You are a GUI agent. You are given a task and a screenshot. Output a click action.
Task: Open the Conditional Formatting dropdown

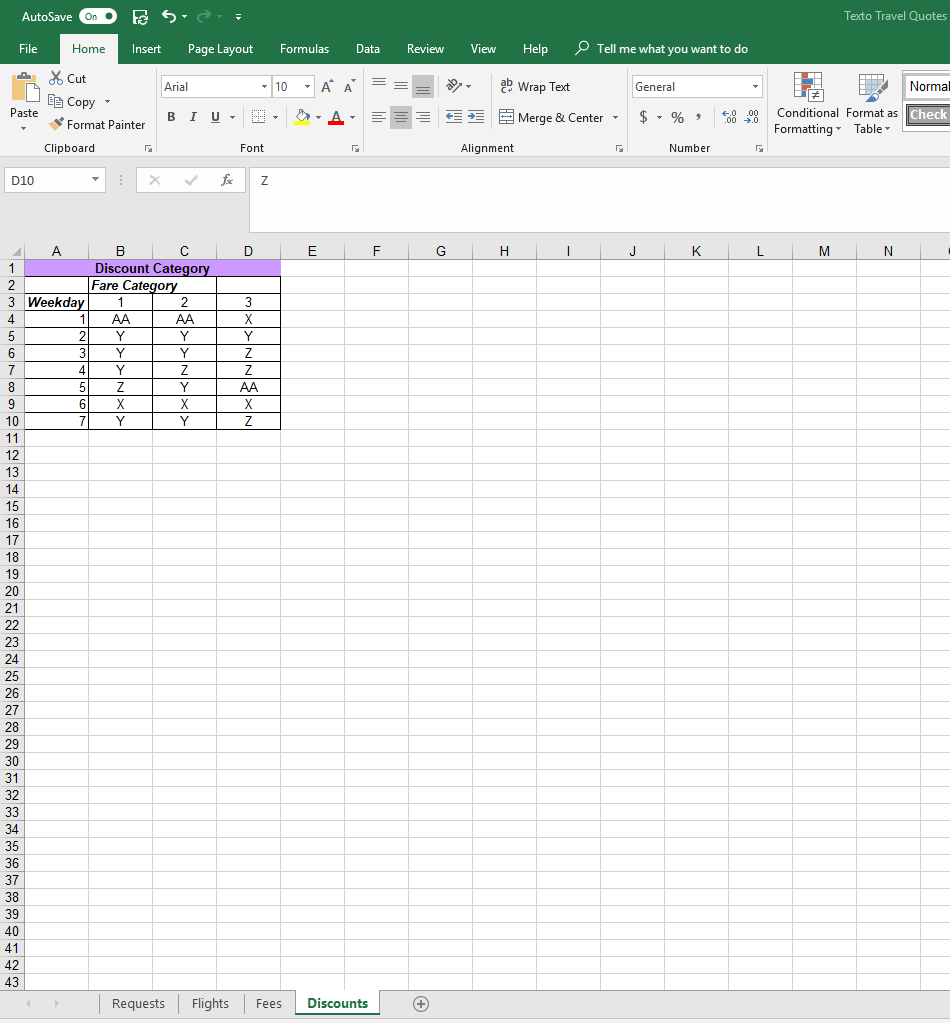click(807, 103)
